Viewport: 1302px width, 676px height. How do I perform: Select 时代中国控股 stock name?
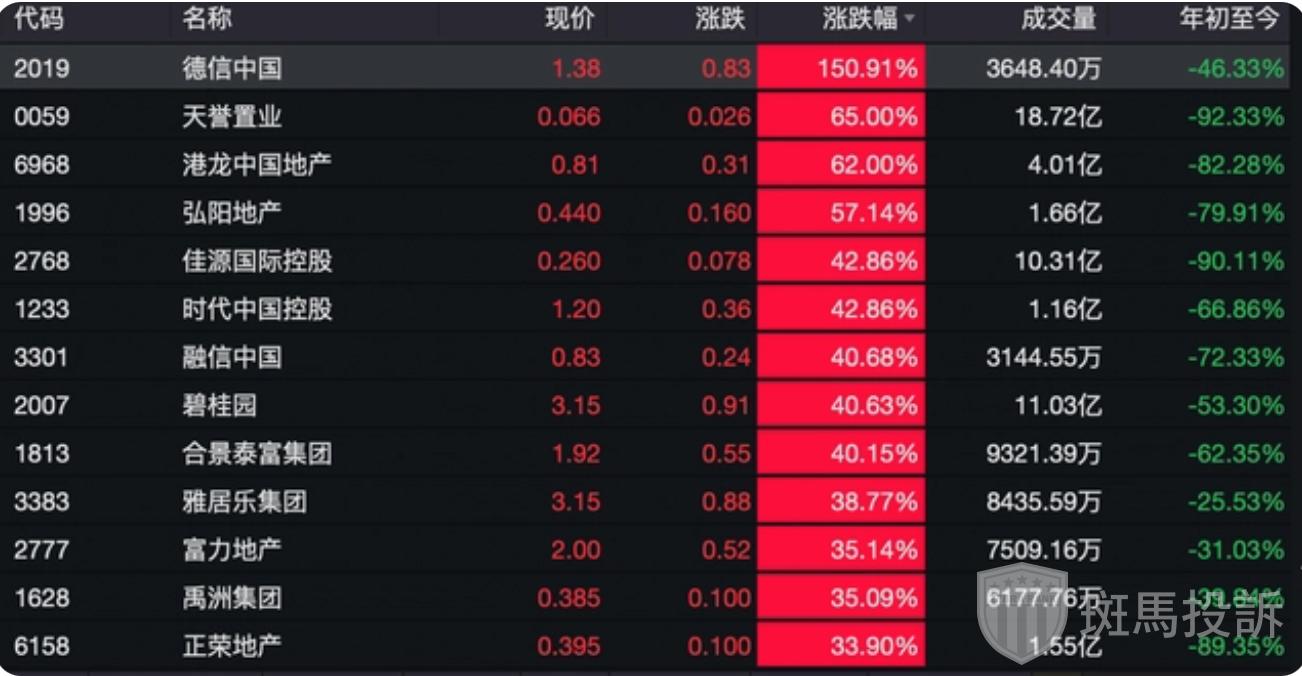pos(257,309)
